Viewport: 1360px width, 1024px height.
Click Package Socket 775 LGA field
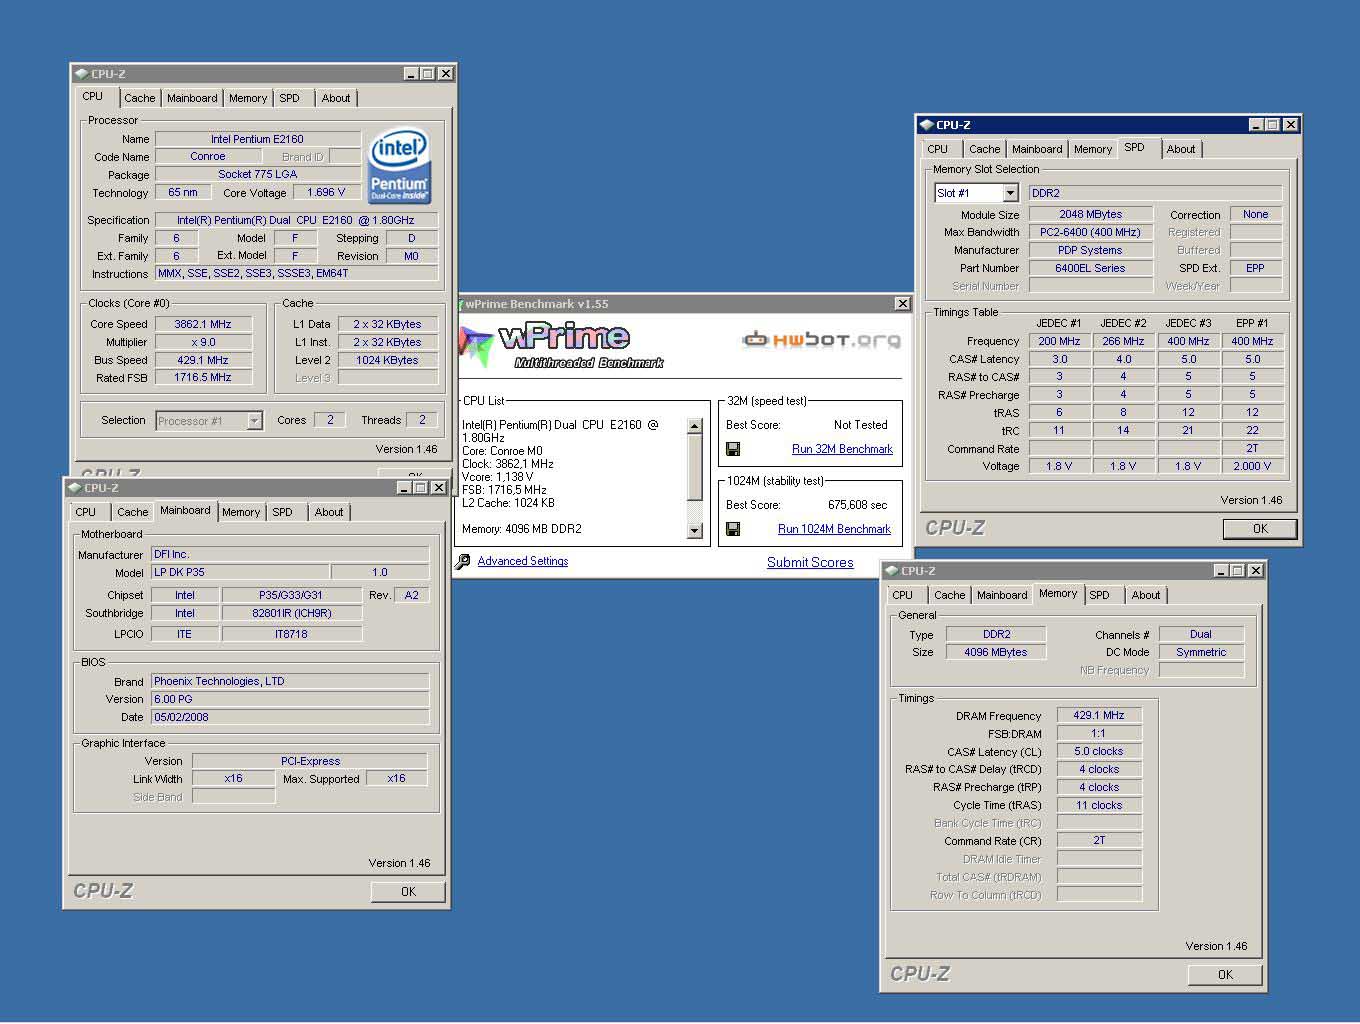pos(257,174)
